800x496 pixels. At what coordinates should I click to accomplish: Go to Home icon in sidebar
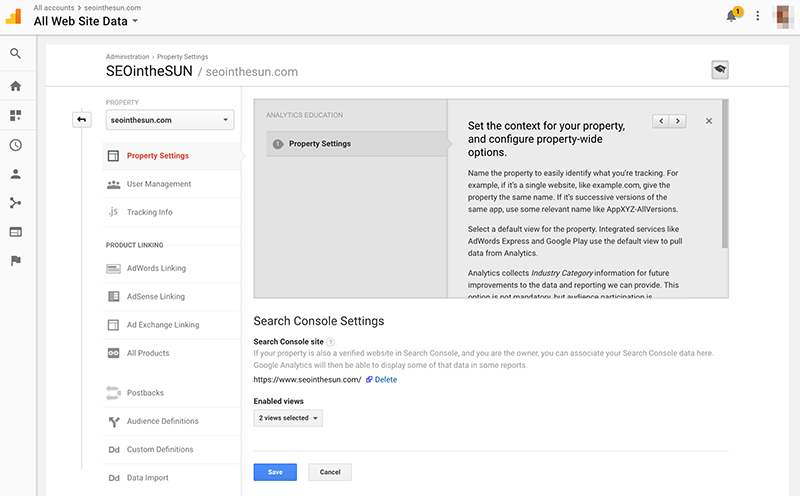click(x=16, y=86)
